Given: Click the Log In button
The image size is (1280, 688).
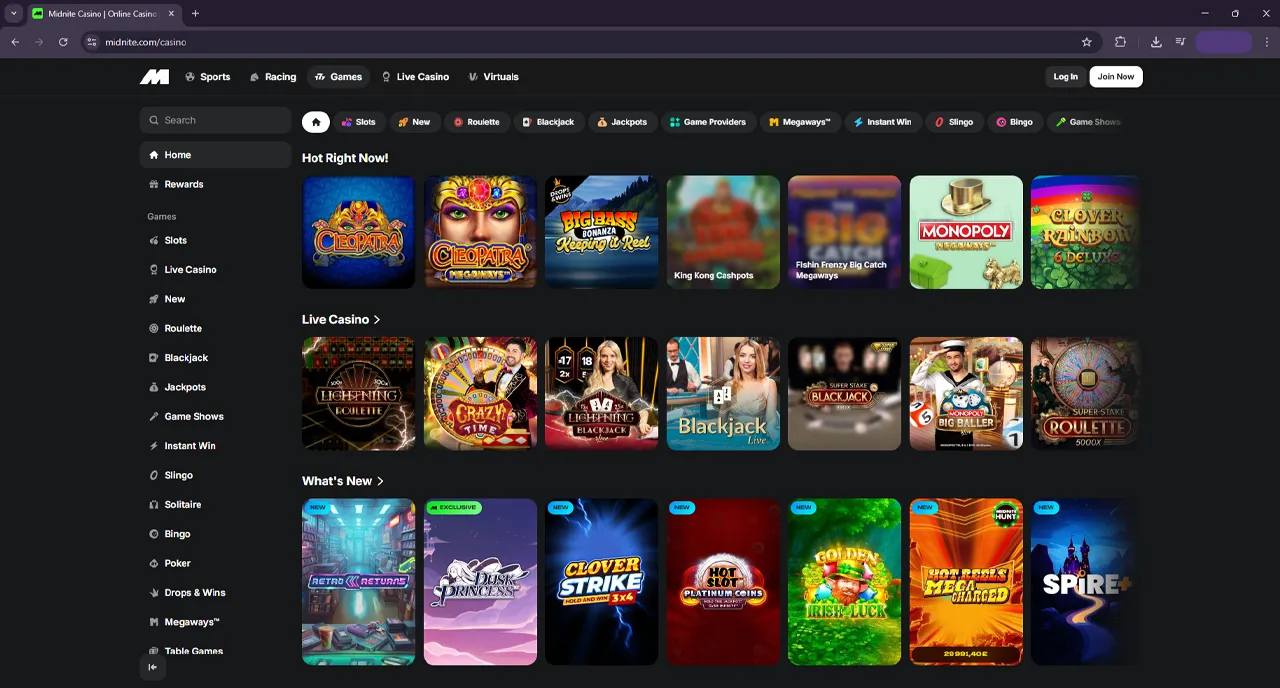Looking at the screenshot, I should [x=1065, y=77].
